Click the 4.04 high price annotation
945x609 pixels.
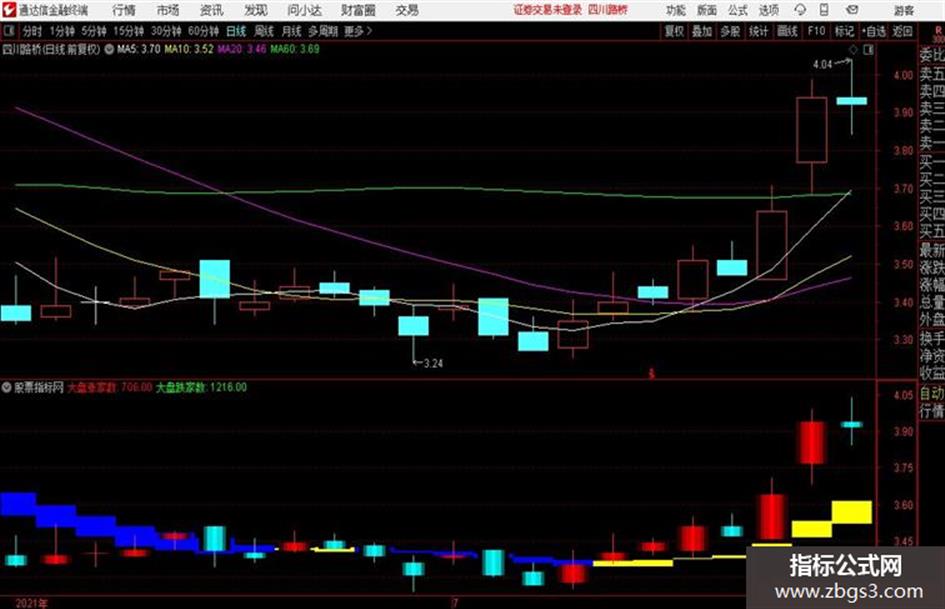822,65
